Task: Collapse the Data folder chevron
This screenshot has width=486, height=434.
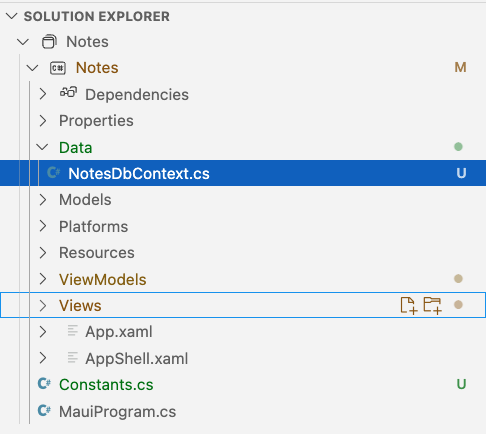Action: click(42, 147)
